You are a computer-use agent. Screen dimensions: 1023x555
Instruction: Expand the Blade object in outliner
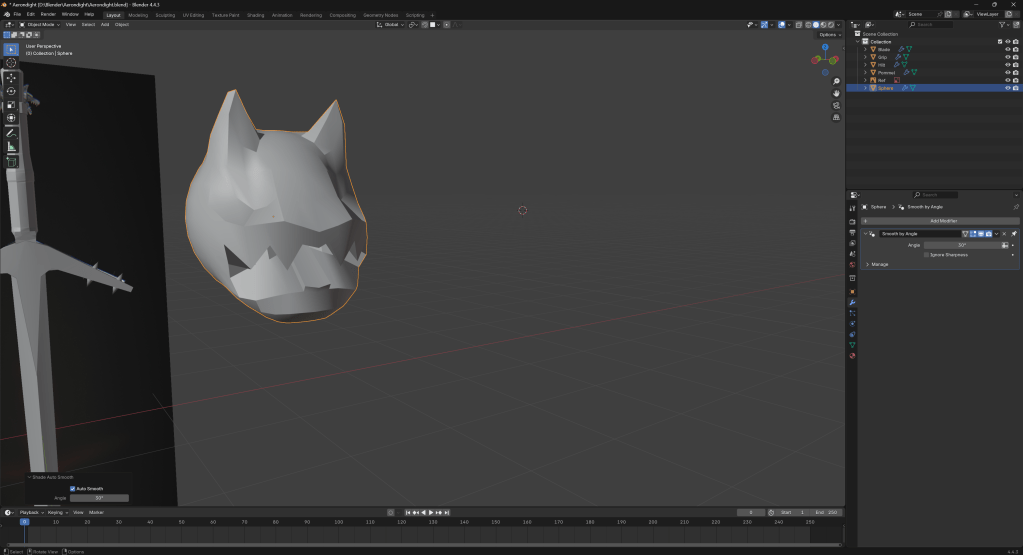tap(865, 49)
